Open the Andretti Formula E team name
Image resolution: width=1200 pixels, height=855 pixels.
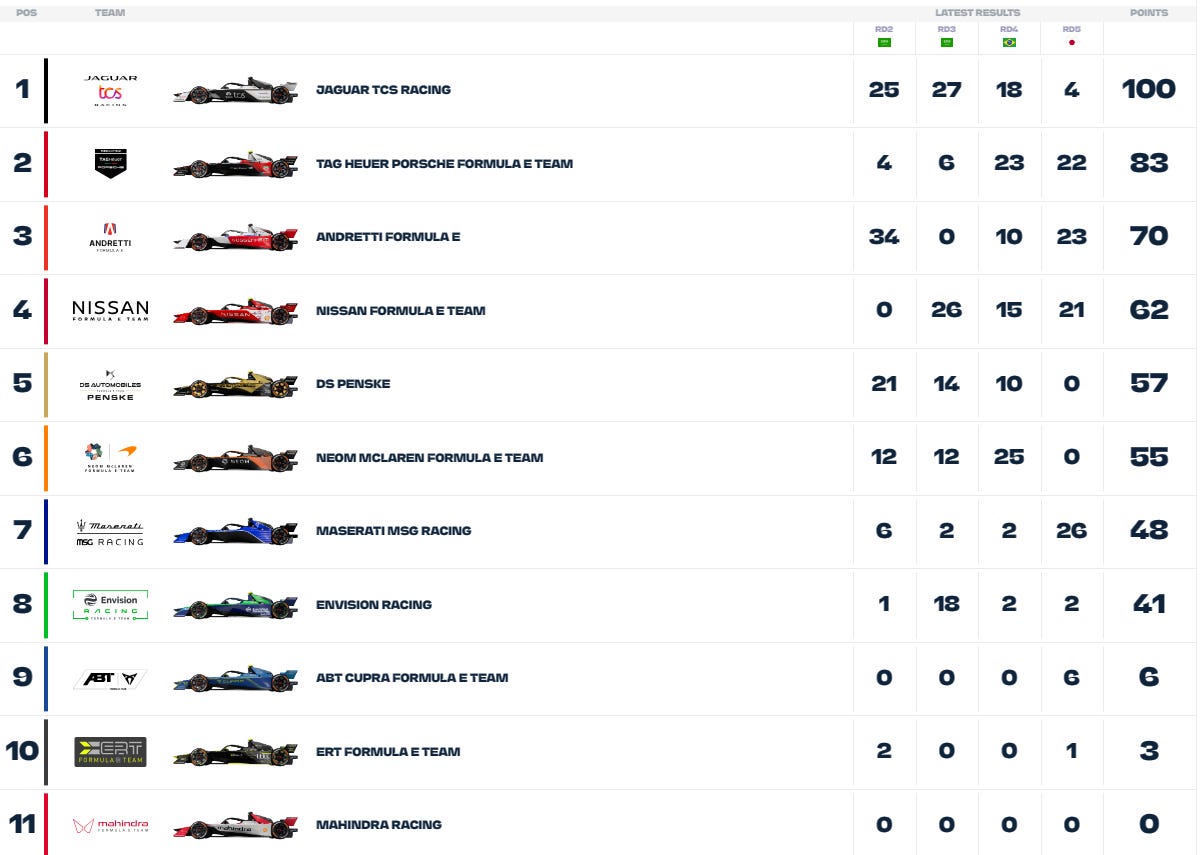click(388, 237)
